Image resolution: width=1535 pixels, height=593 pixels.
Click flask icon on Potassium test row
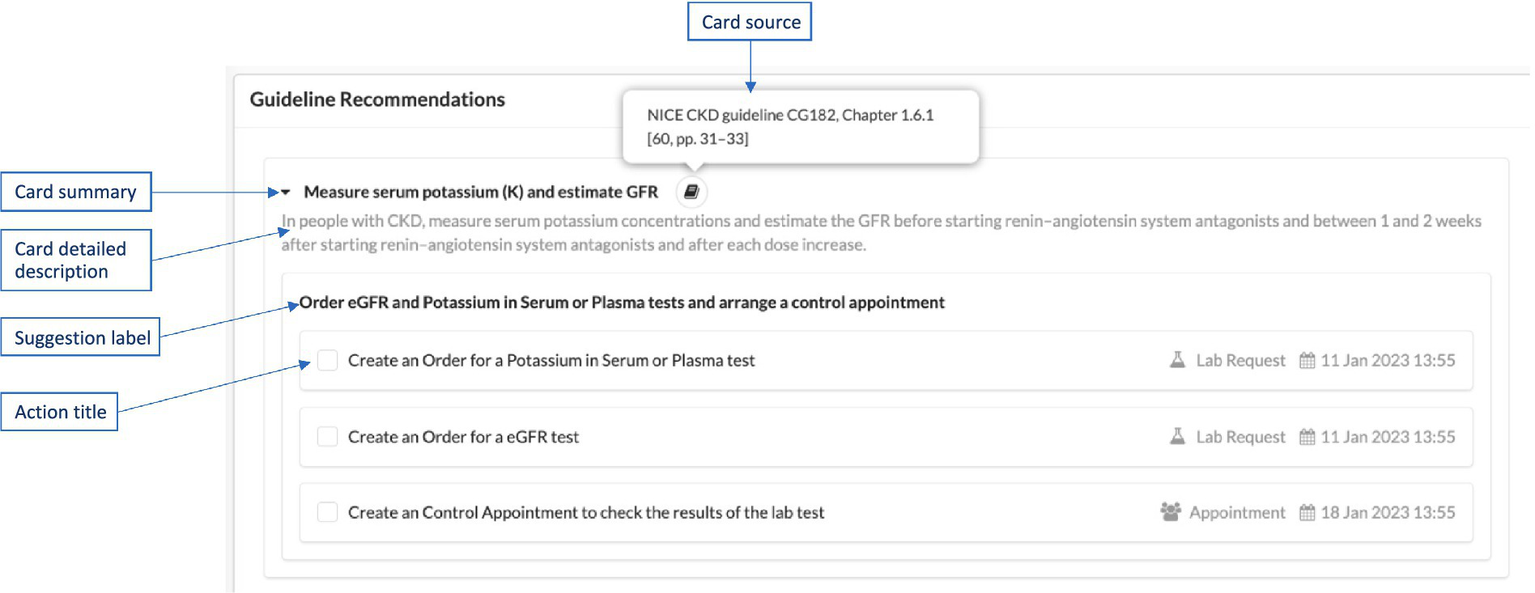[1177, 360]
